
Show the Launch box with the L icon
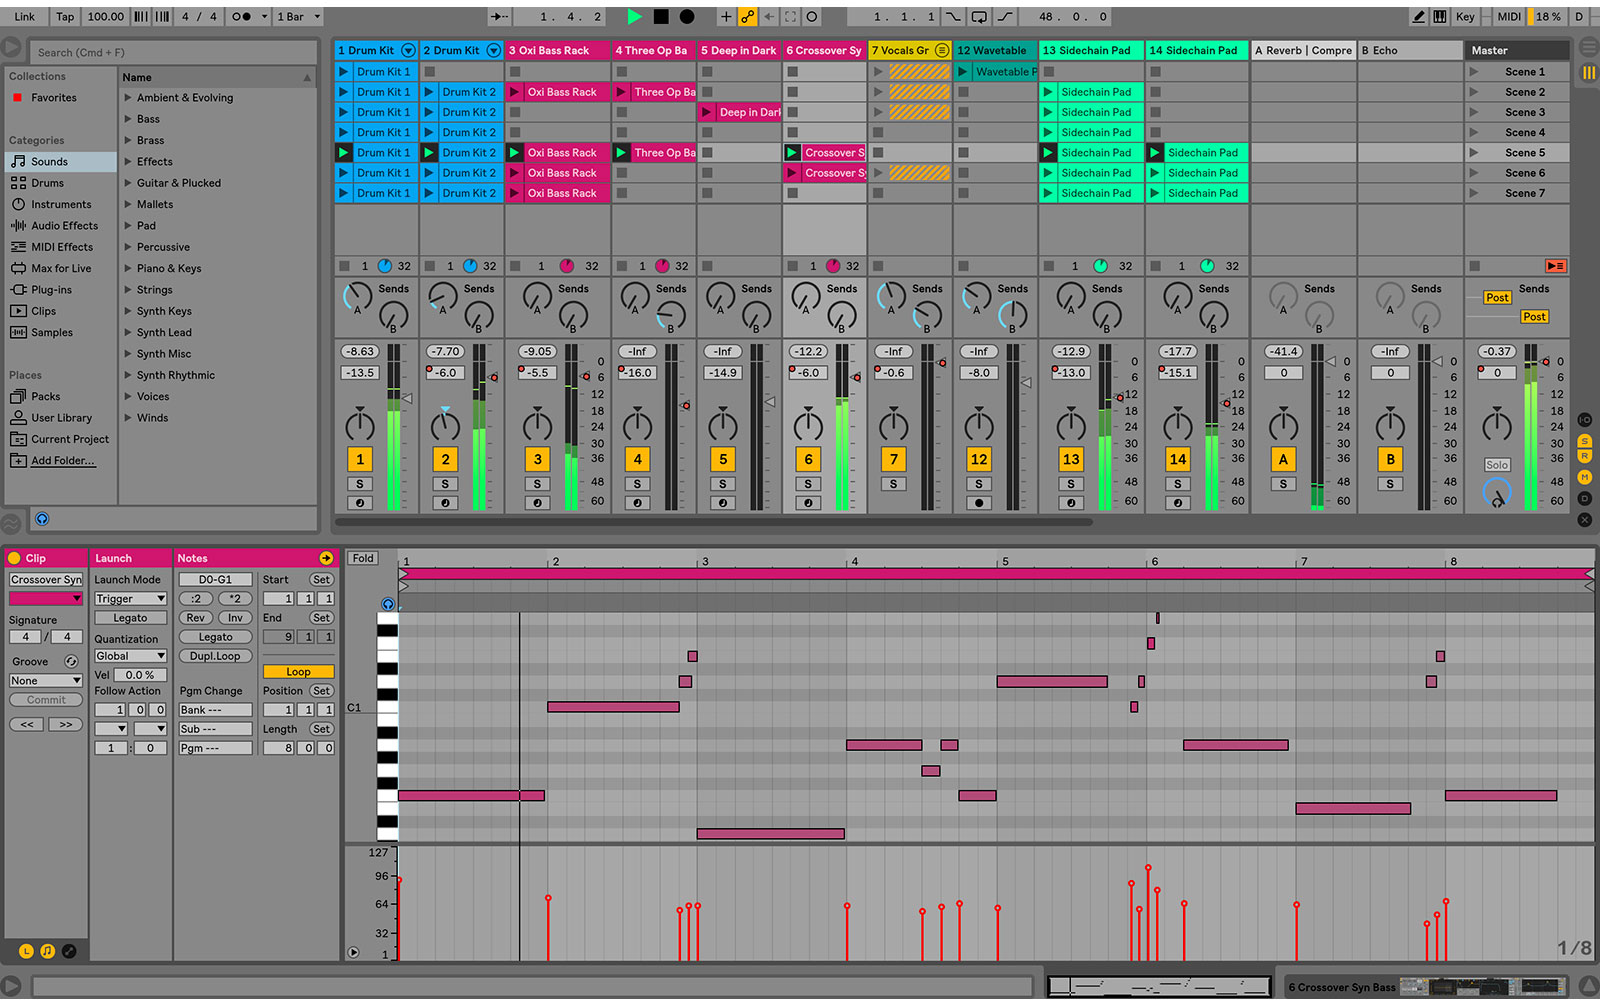26,951
